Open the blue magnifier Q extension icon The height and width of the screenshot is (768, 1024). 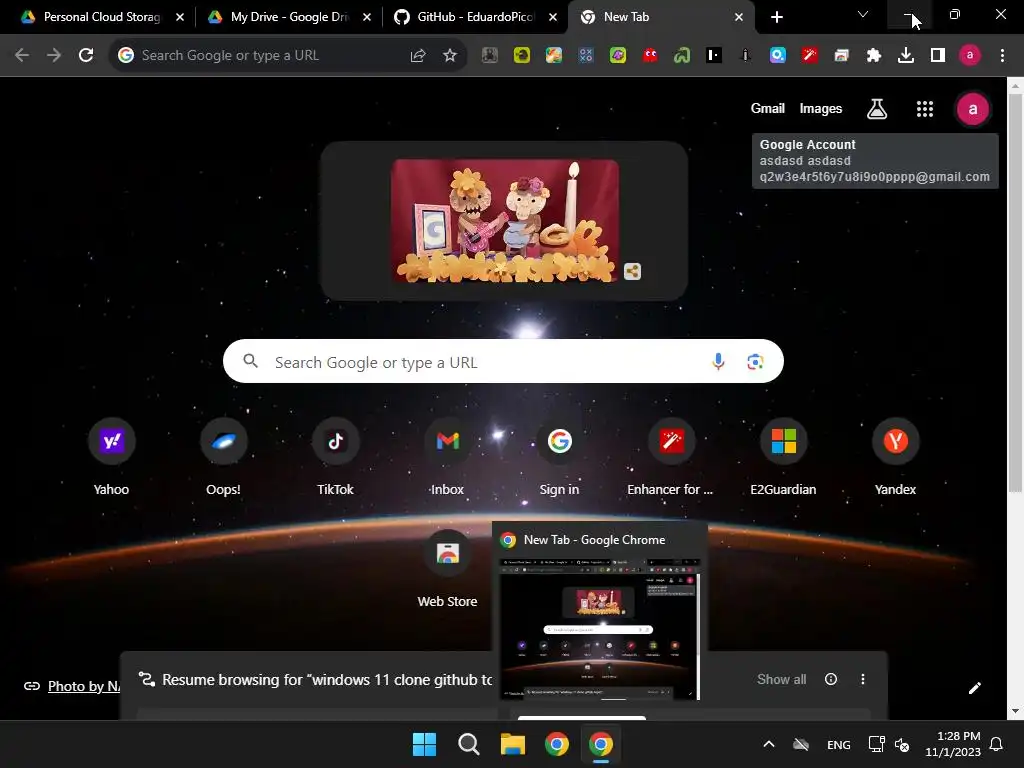[x=778, y=56]
